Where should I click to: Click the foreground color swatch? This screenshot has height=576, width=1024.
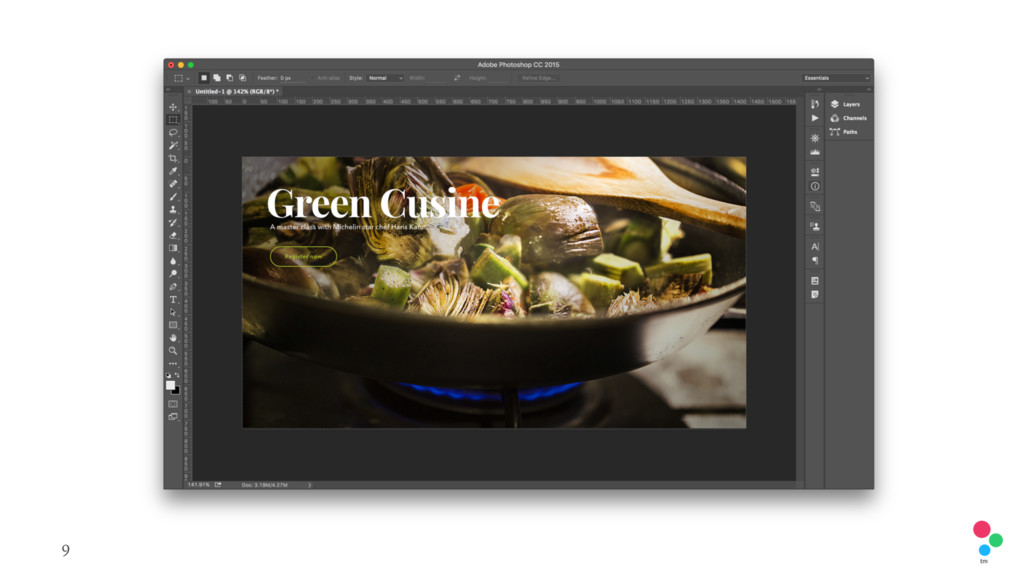[x=170, y=385]
